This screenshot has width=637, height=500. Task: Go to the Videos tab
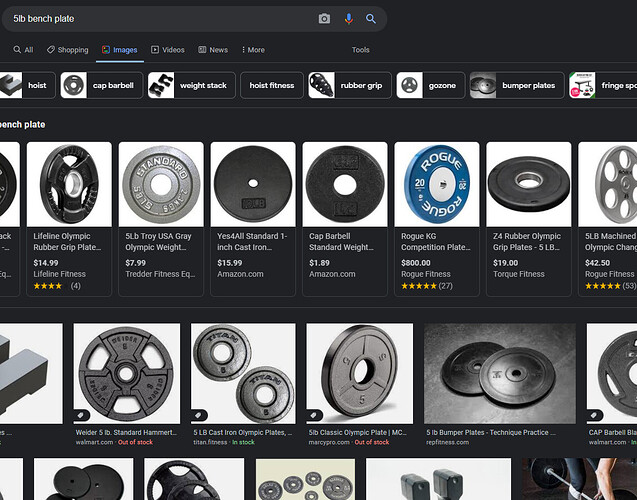(x=168, y=50)
